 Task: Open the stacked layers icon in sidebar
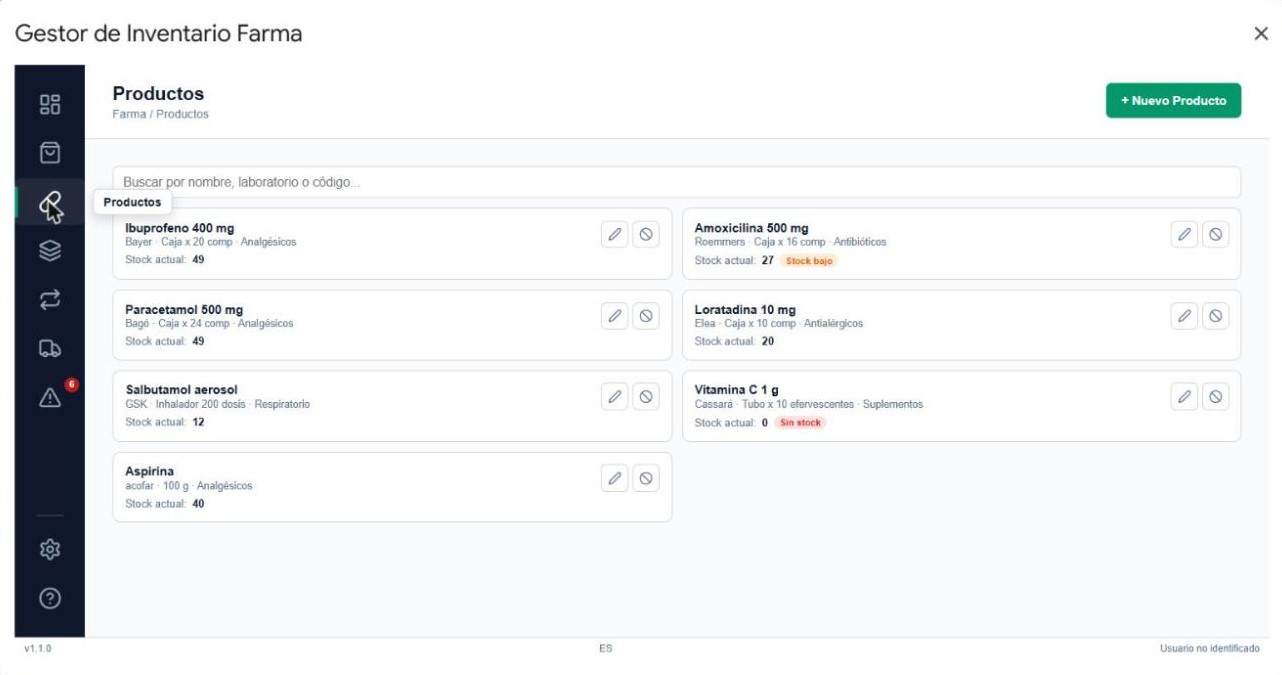[50, 251]
